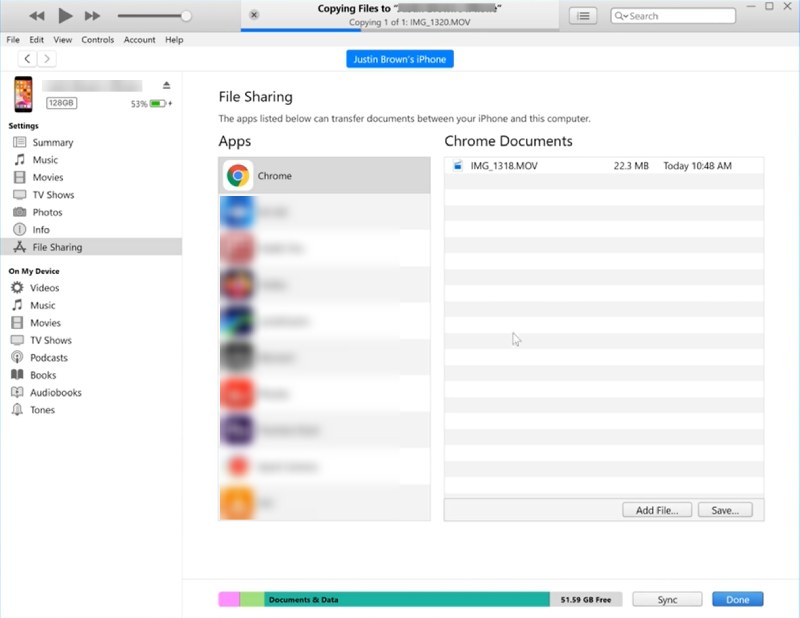Click the pink storage bar segment

(x=229, y=599)
